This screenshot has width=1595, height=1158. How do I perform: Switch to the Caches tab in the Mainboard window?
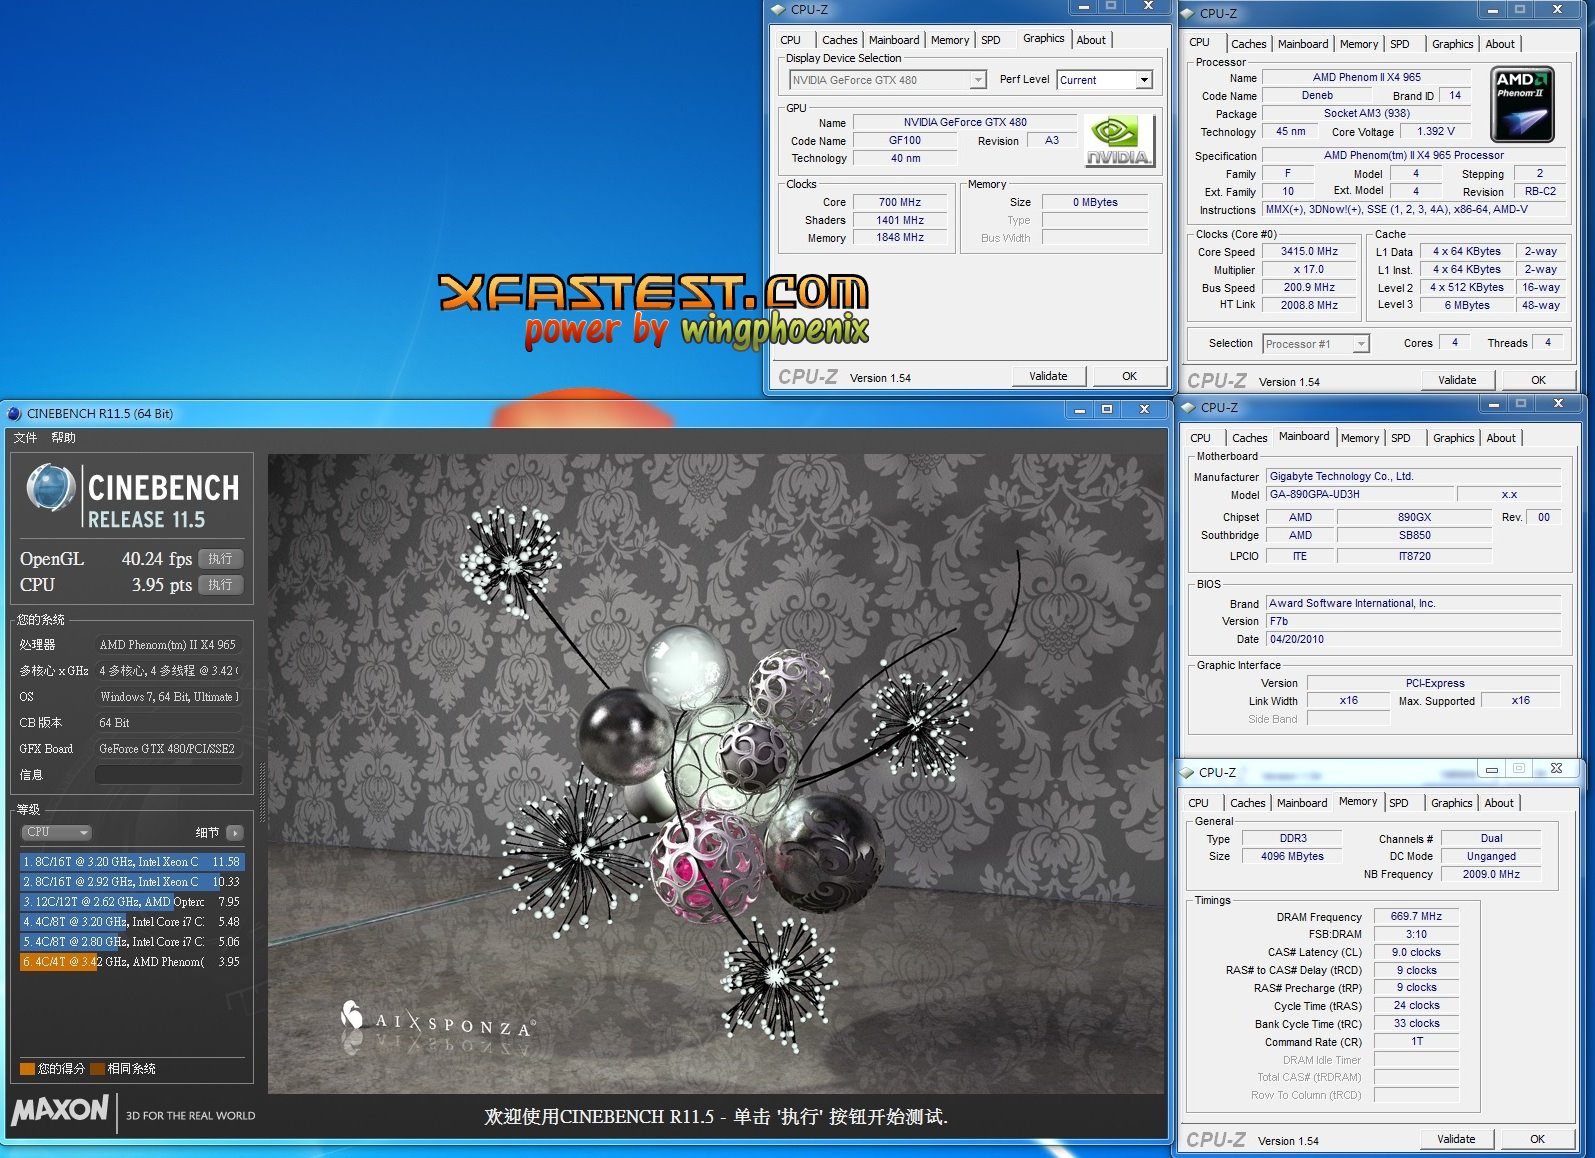(1249, 438)
